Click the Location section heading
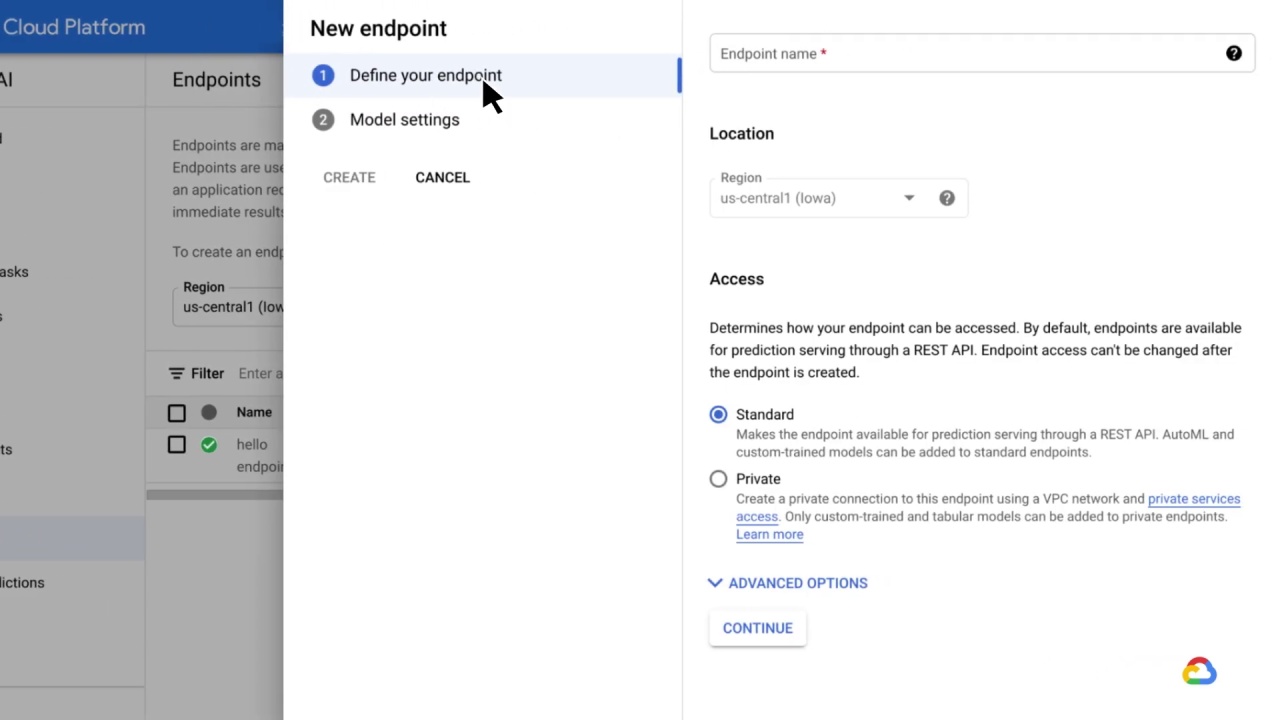The height and width of the screenshot is (720, 1280). 742,134
